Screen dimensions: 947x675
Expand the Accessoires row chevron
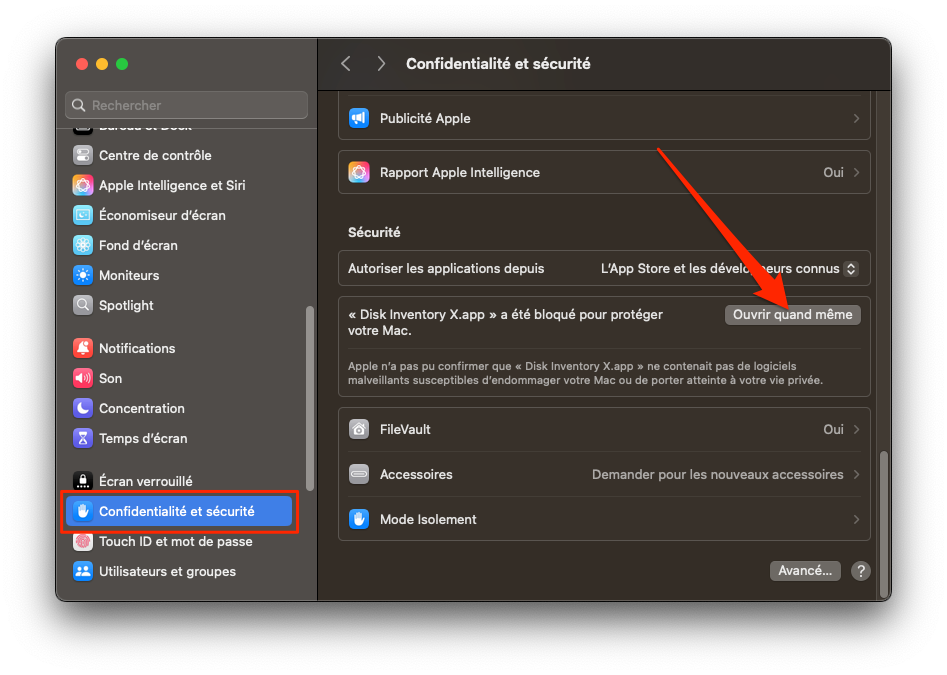[x=856, y=475]
